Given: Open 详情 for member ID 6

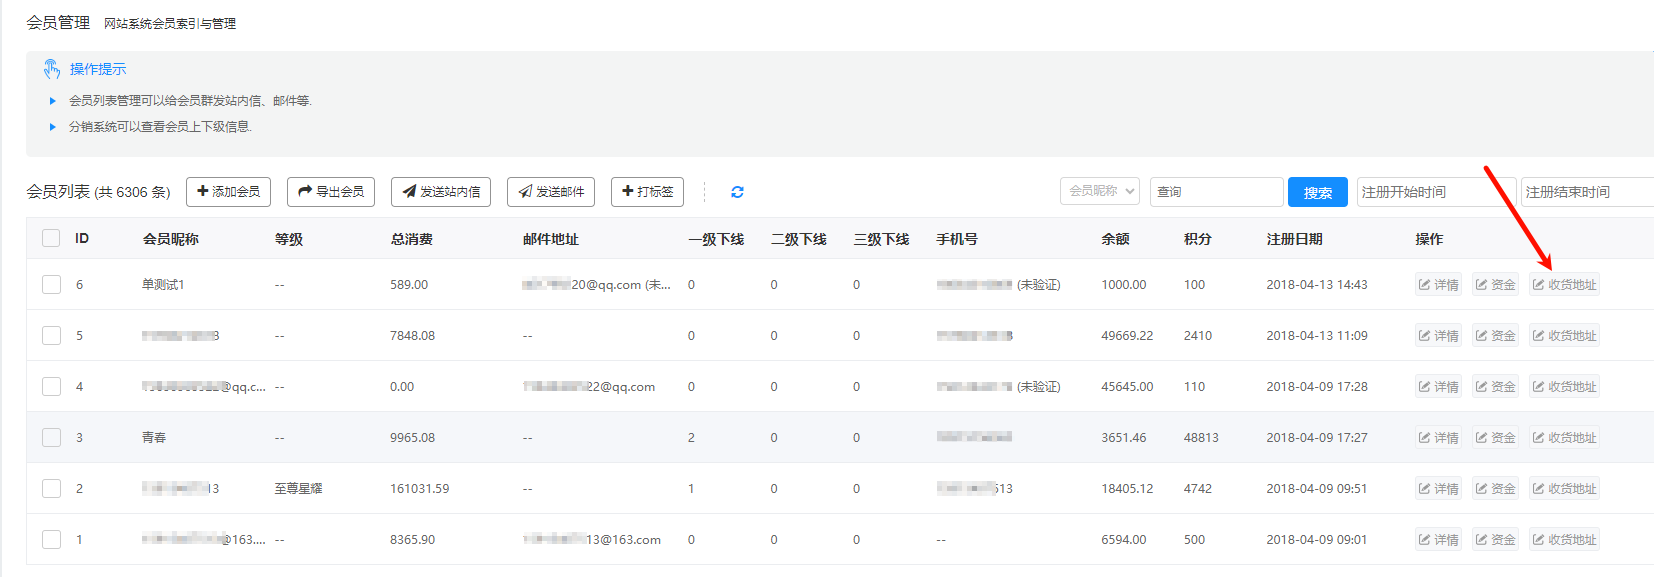Looking at the screenshot, I should pyautogui.click(x=1438, y=285).
